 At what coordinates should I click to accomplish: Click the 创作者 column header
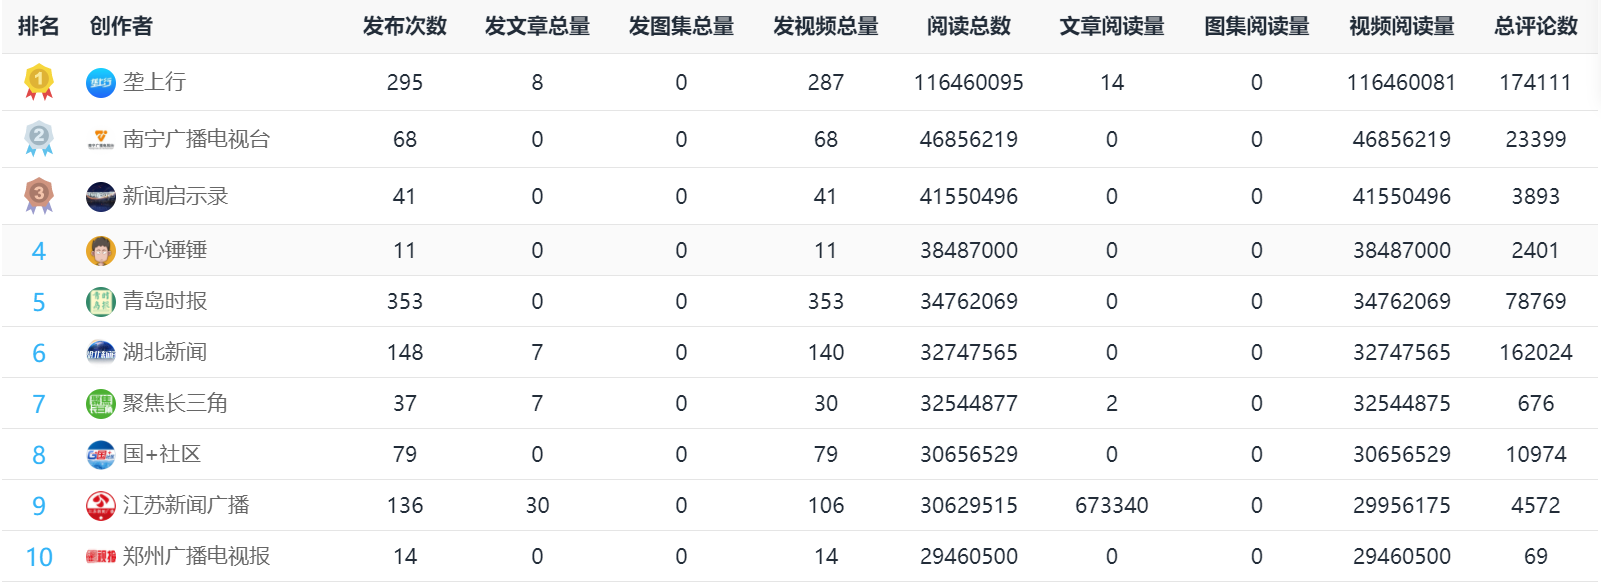tap(121, 26)
